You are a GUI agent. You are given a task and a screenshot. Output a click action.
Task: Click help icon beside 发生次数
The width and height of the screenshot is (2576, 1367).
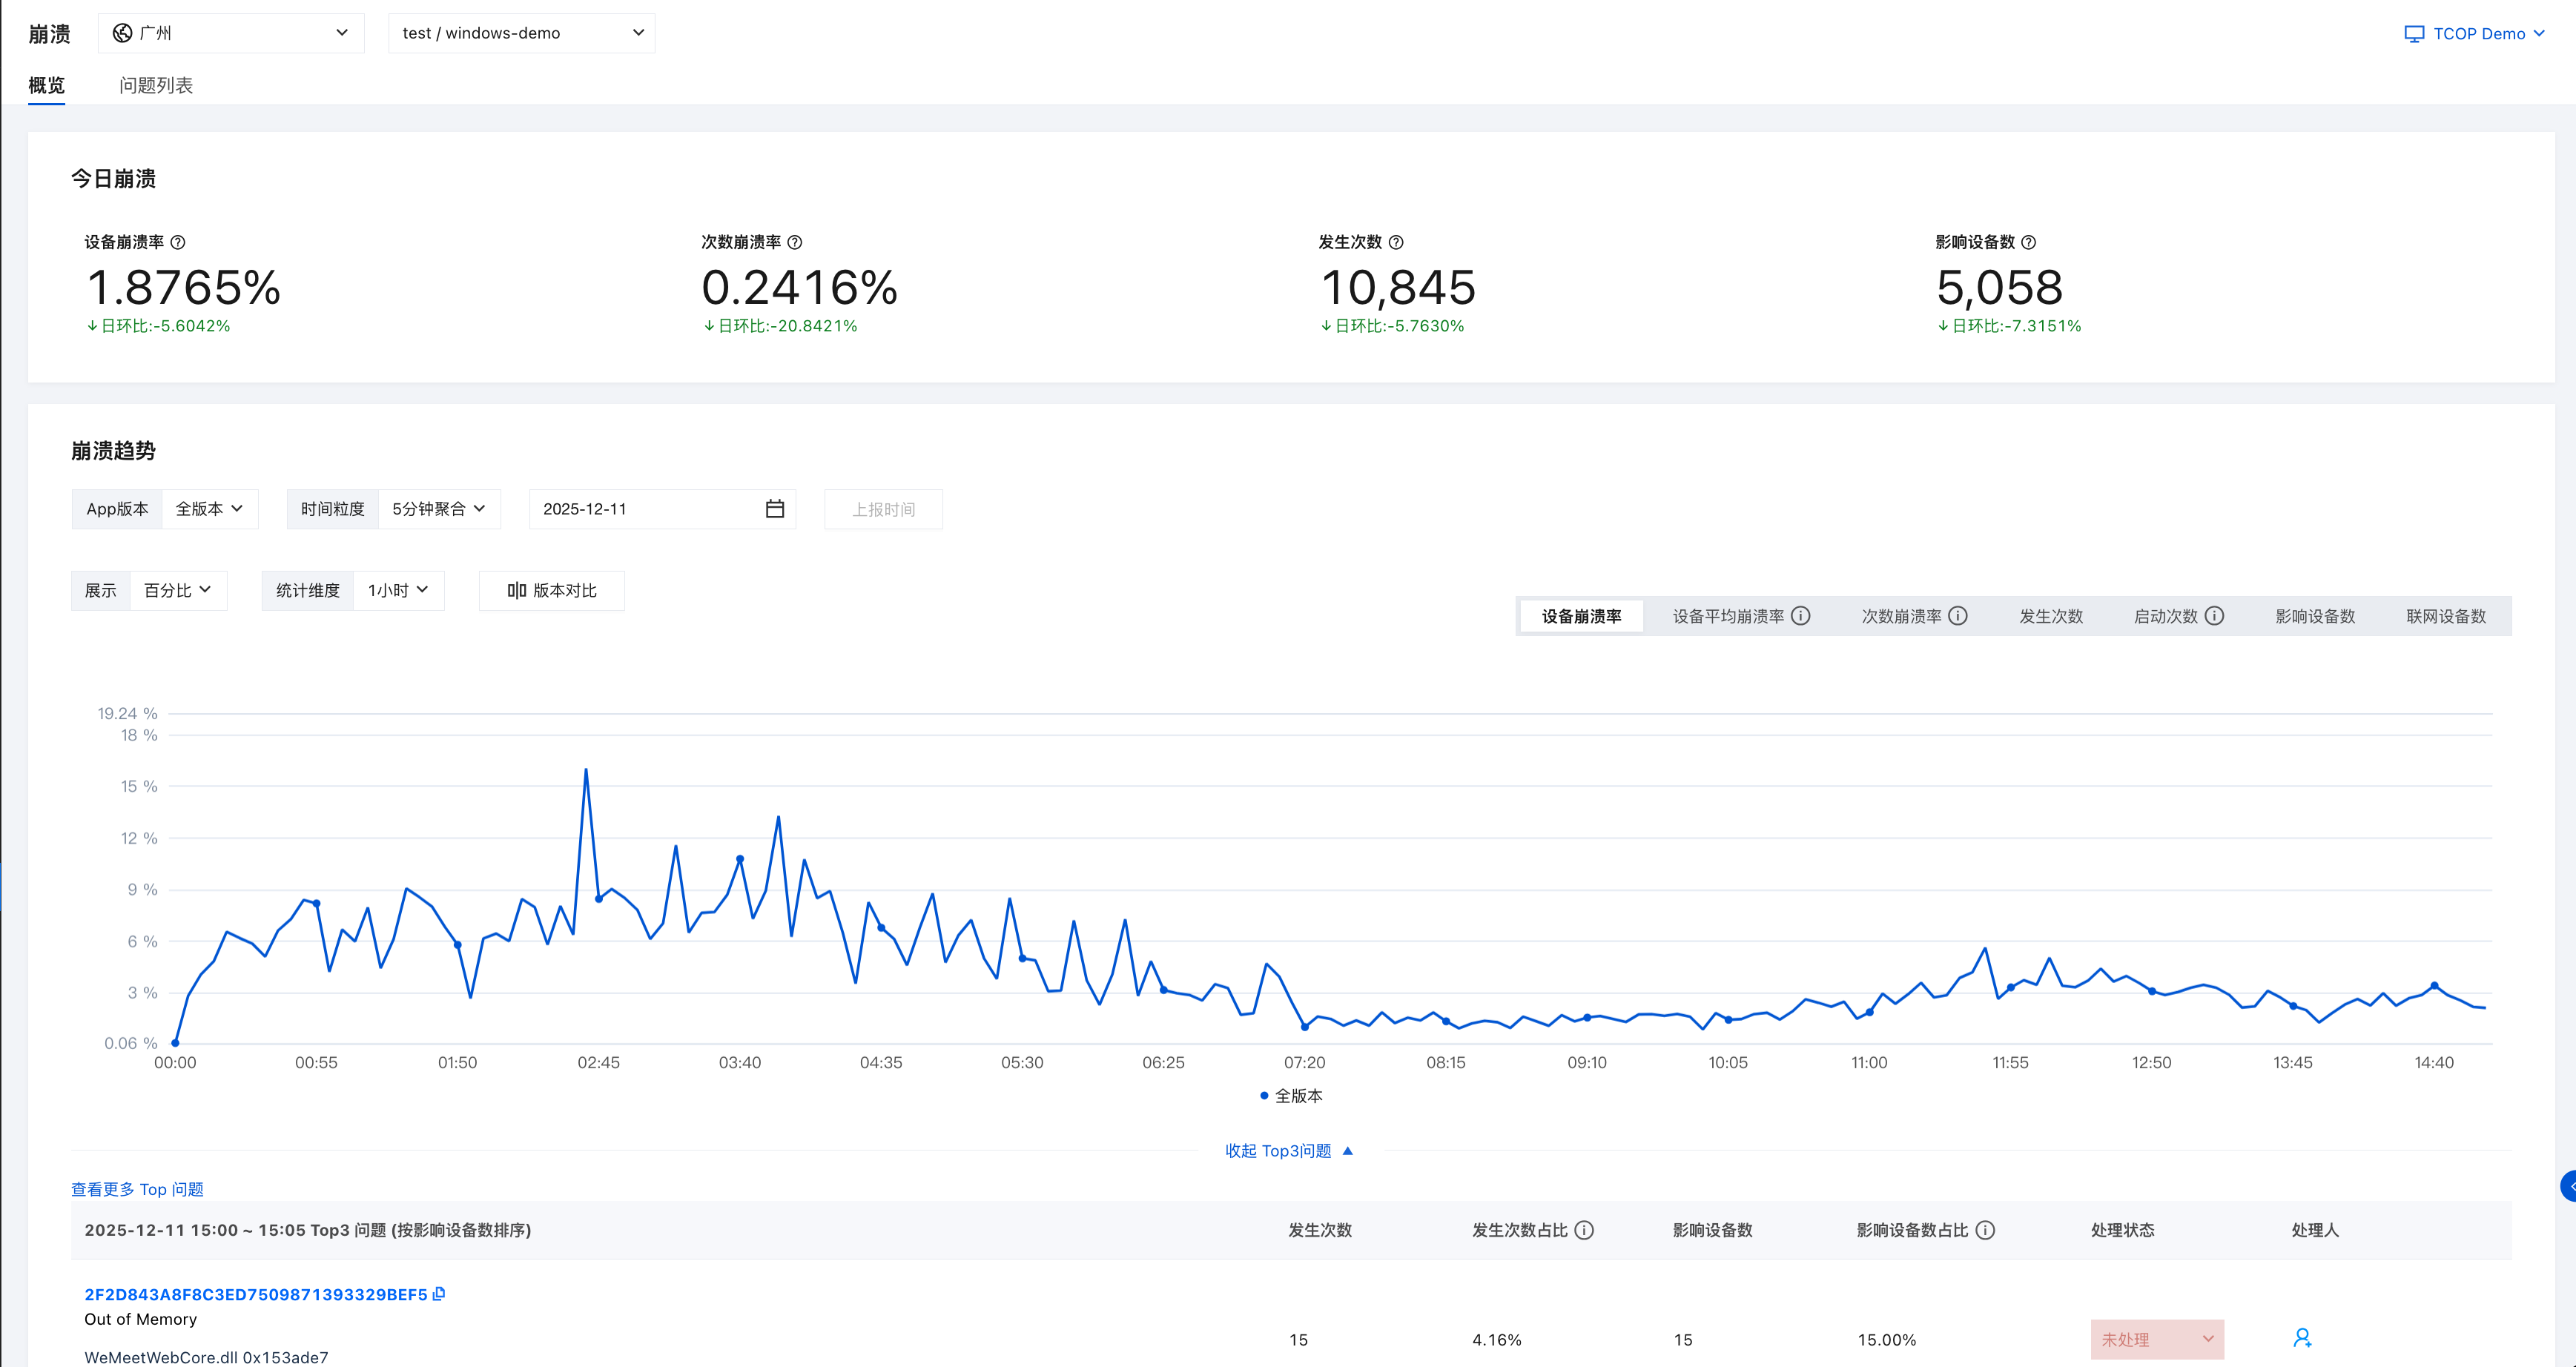pos(1396,242)
